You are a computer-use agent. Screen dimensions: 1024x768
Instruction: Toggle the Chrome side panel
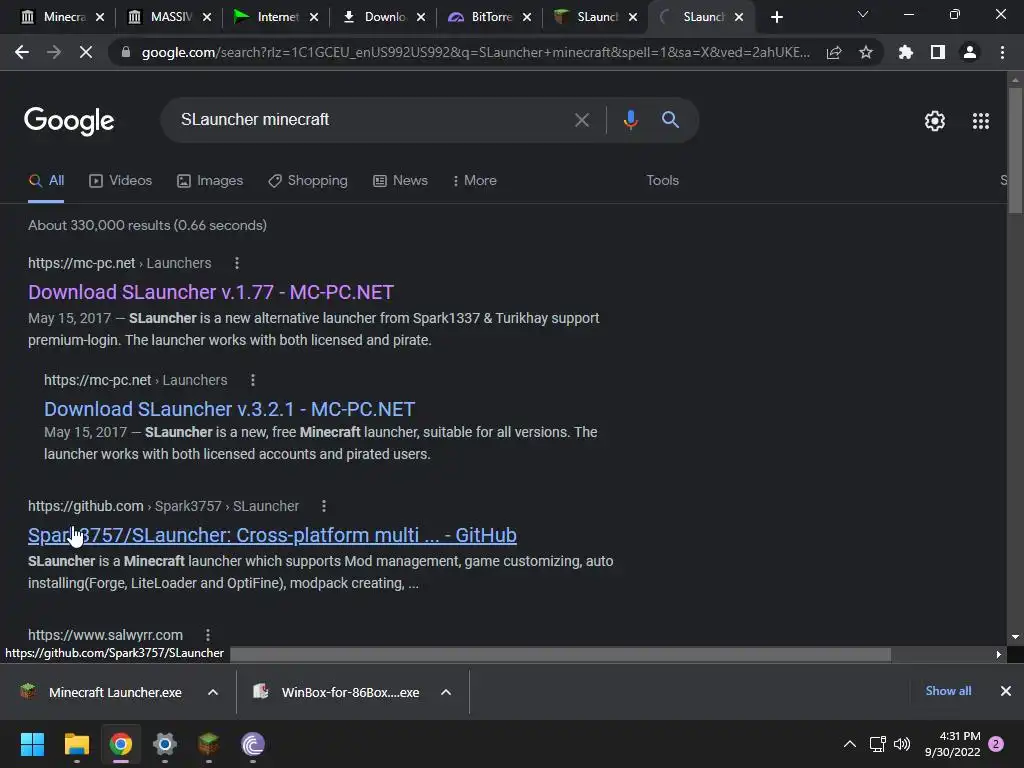(x=938, y=52)
